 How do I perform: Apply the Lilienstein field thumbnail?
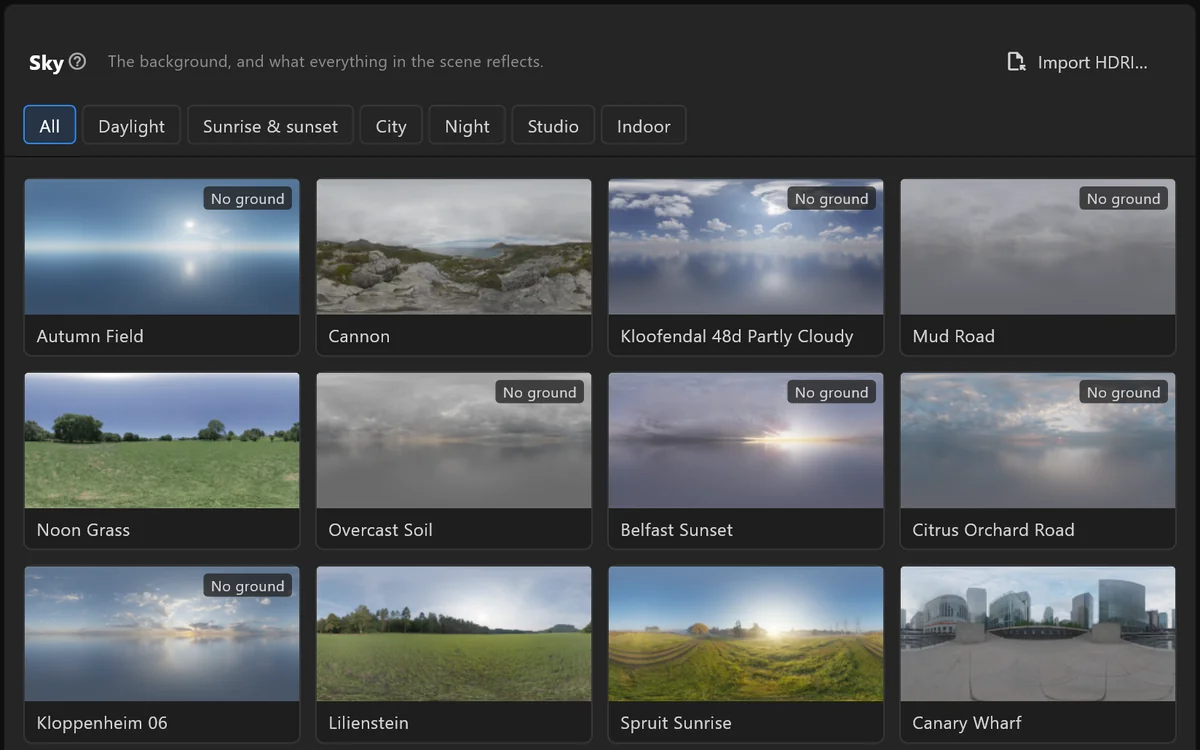[x=454, y=634]
